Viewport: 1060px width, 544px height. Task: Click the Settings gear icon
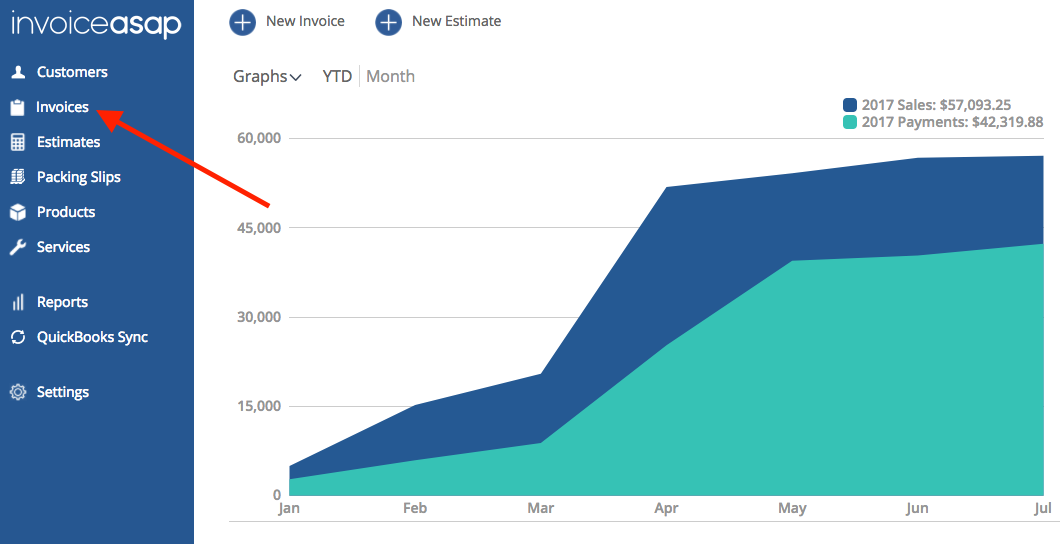(17, 392)
